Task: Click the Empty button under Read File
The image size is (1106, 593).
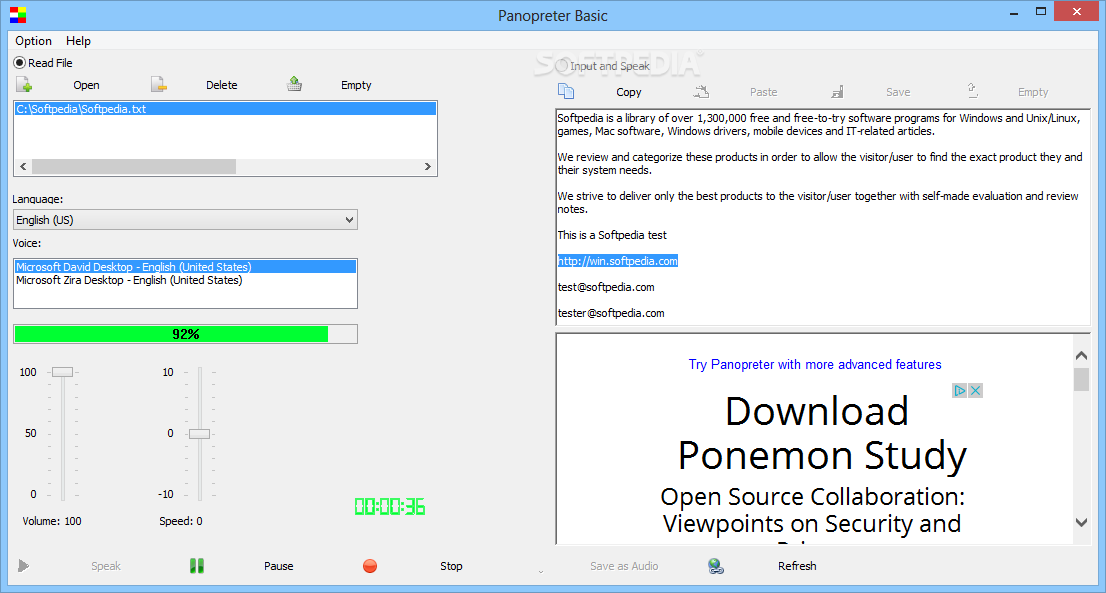Action: [x=356, y=85]
